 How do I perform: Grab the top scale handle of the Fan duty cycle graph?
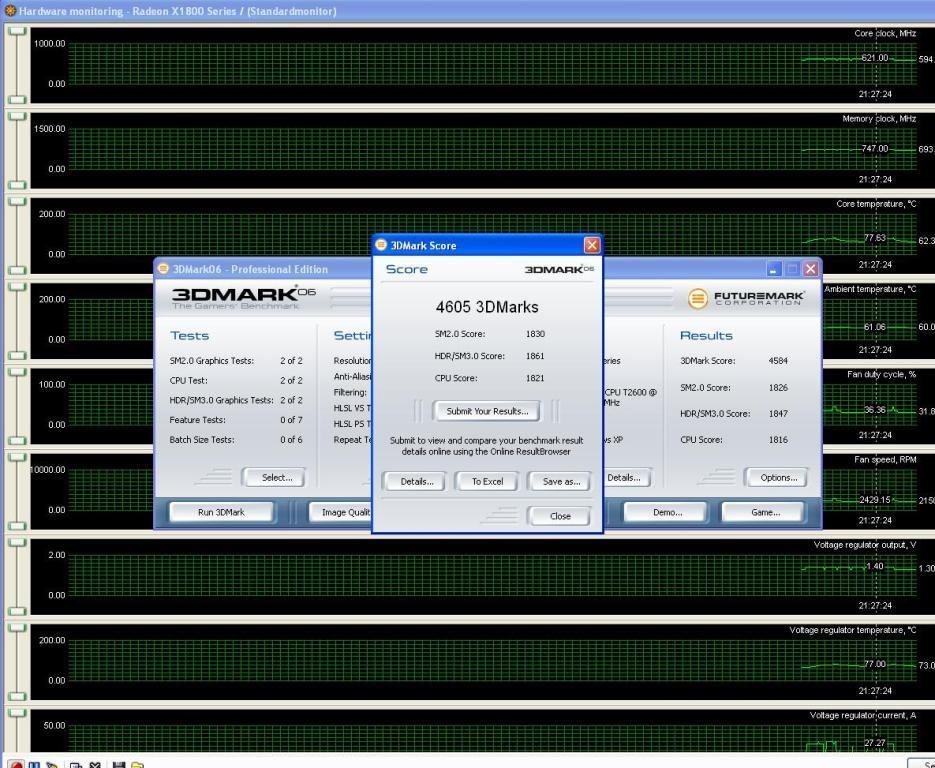coord(17,372)
